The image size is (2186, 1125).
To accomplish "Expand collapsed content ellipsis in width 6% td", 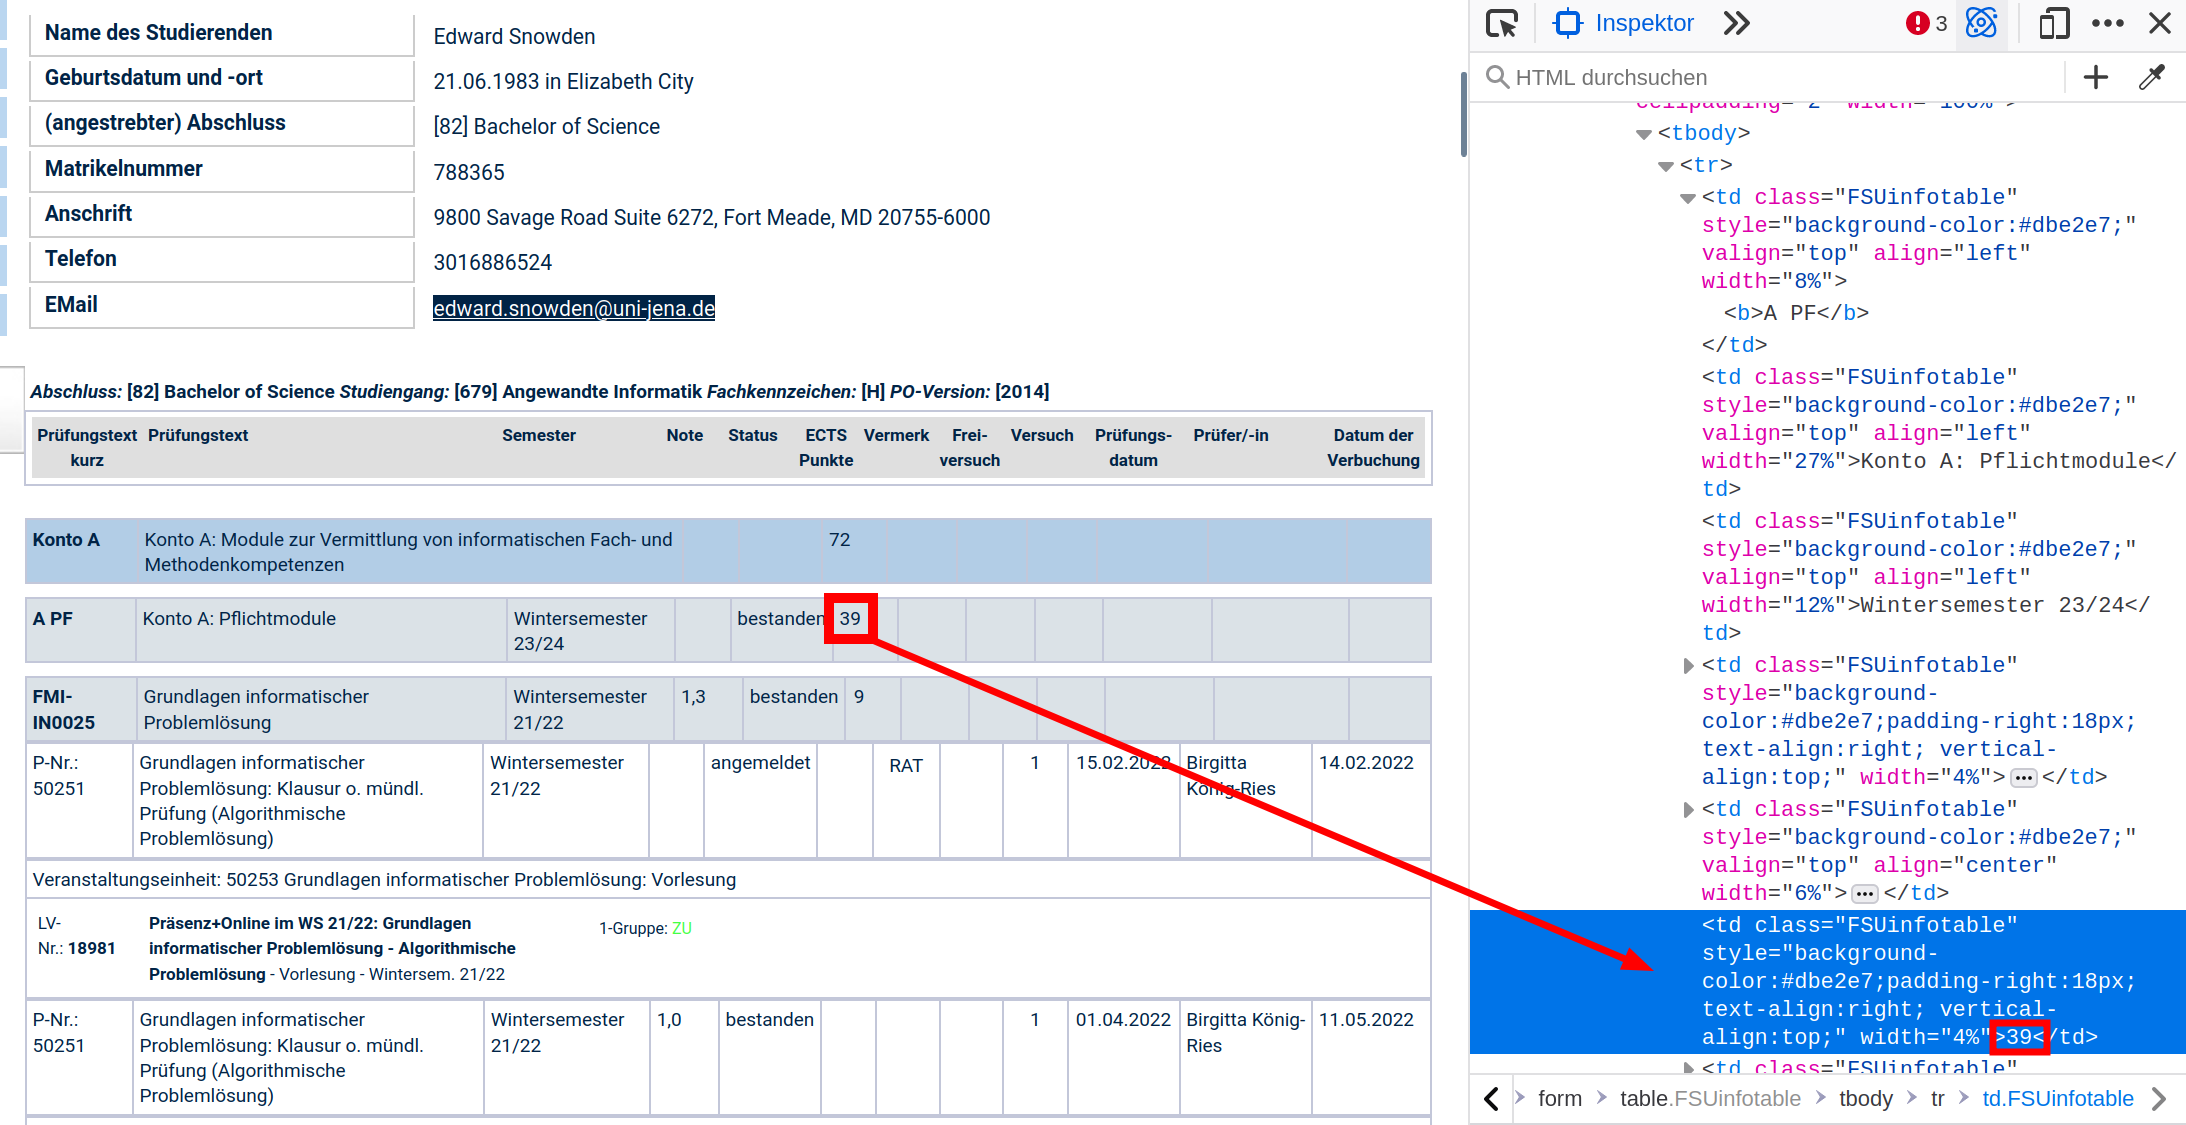I will coord(1865,894).
